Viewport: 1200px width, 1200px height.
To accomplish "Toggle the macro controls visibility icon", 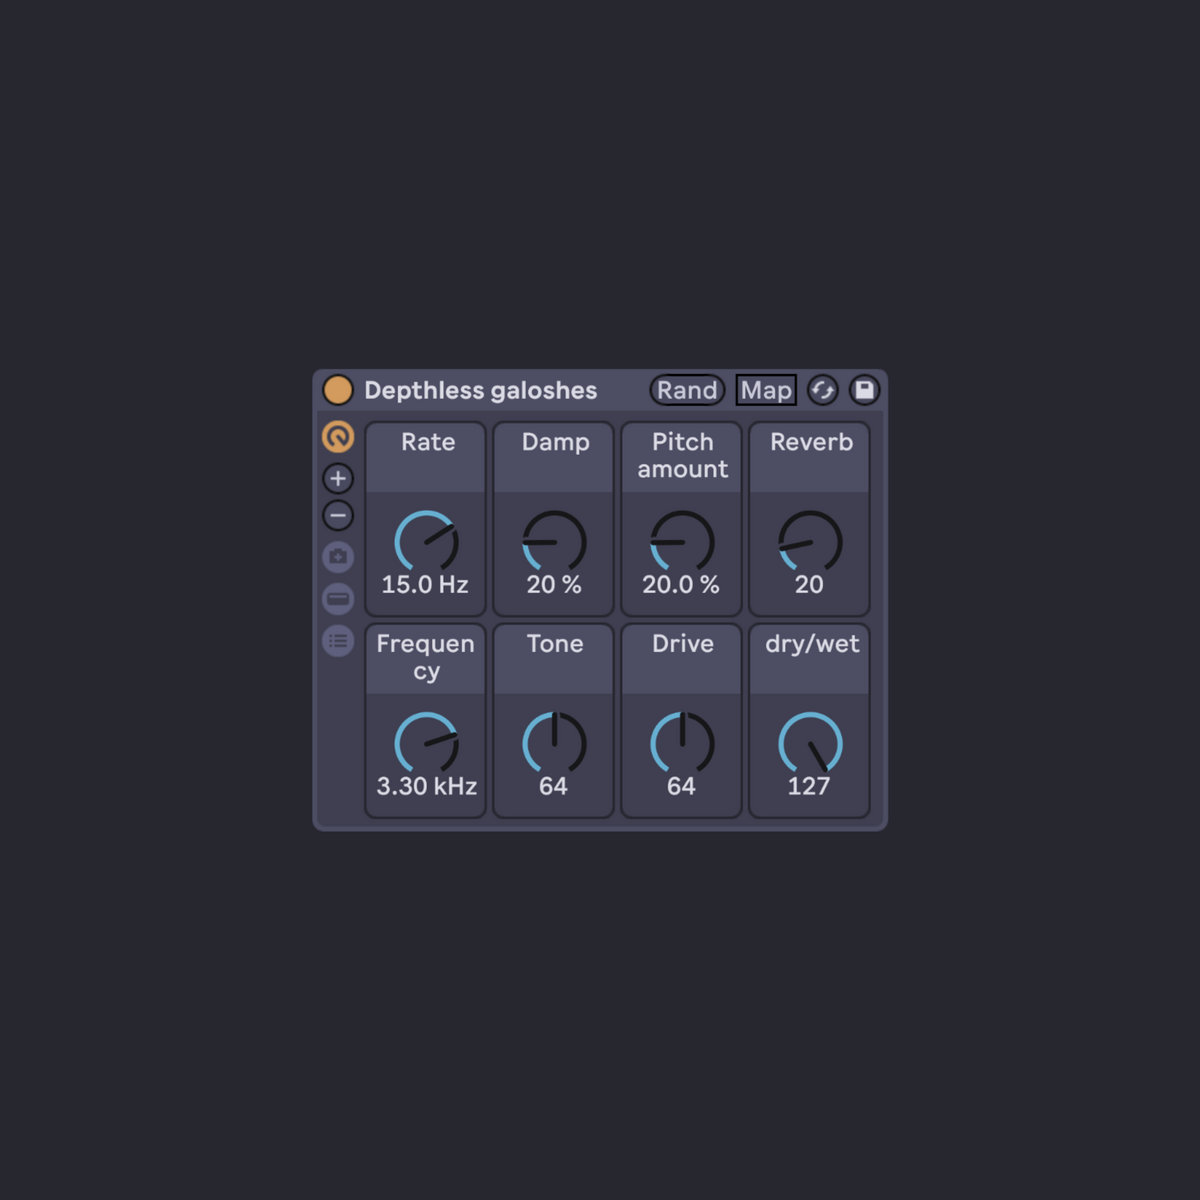I will [x=338, y=437].
